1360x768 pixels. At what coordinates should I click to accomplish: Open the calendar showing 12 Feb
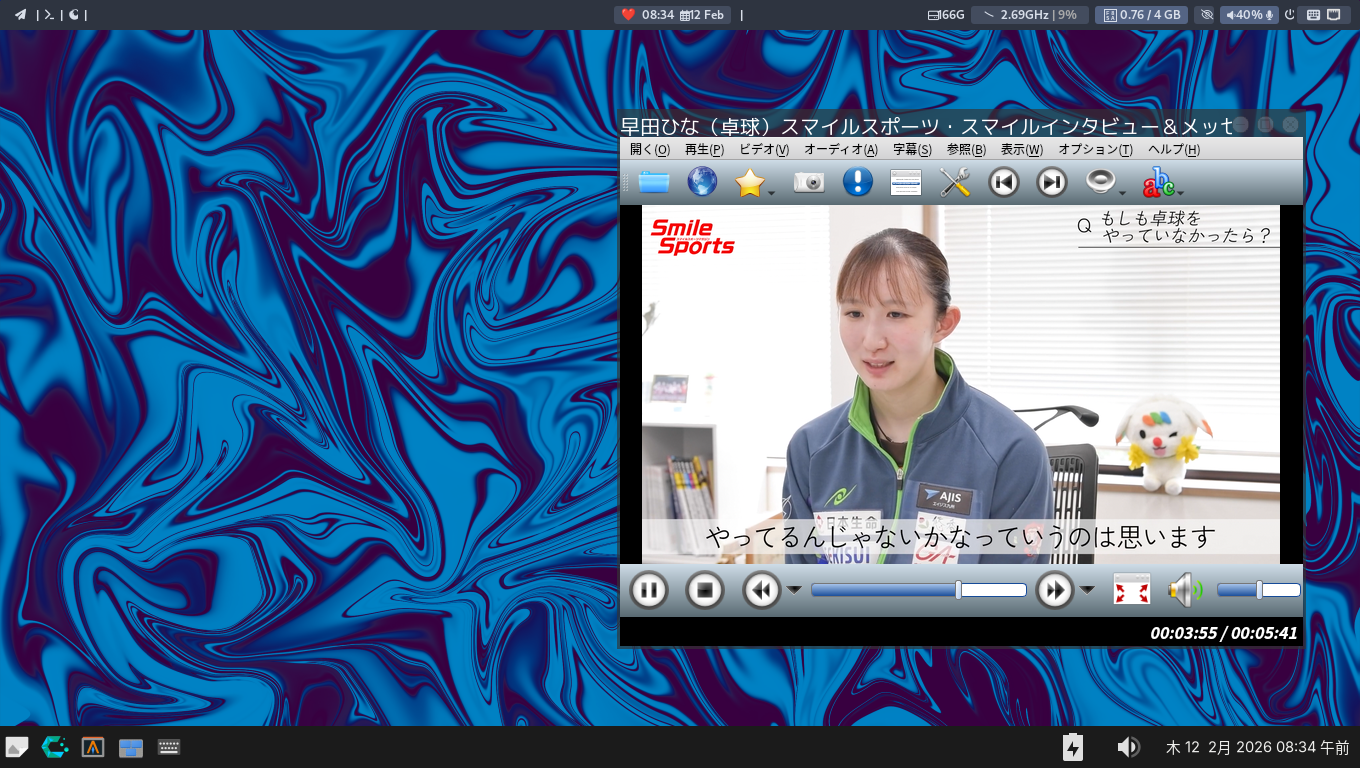pyautogui.click(x=701, y=15)
